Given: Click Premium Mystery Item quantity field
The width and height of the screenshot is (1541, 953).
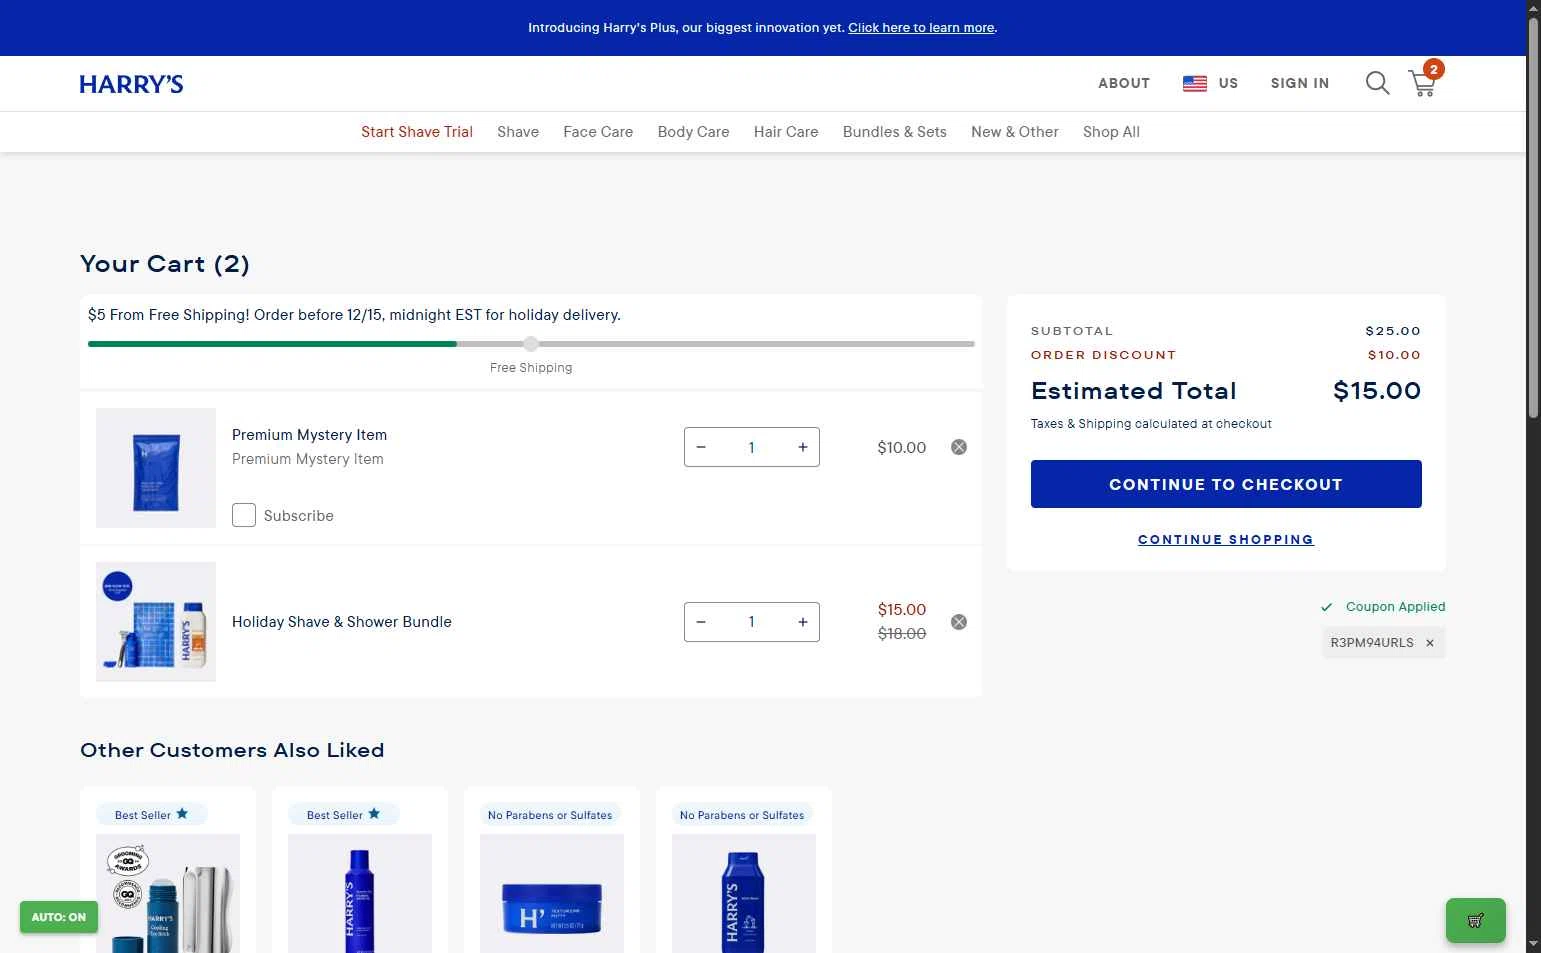Looking at the screenshot, I should click(752, 447).
